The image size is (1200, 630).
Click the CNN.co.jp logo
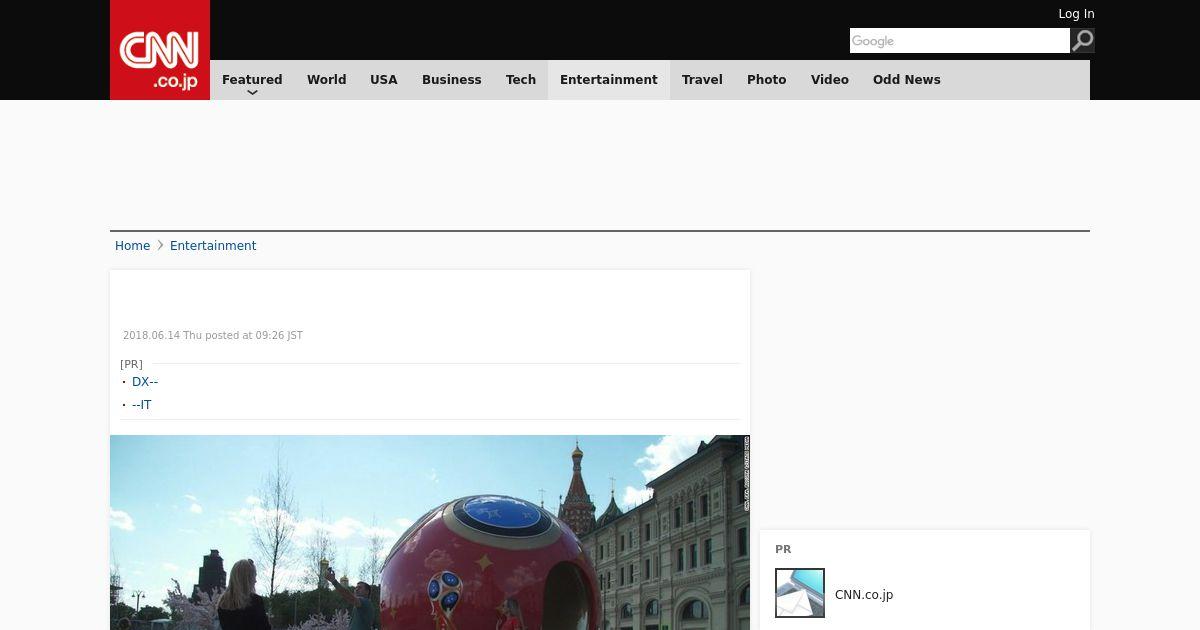point(160,50)
